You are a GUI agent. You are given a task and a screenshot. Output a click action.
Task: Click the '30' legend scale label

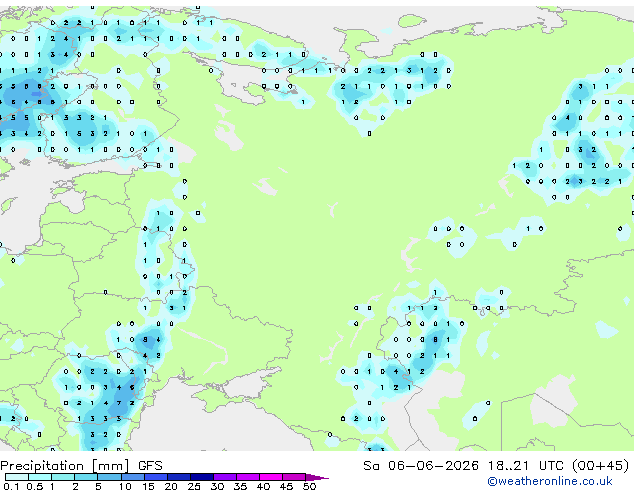(x=217, y=486)
